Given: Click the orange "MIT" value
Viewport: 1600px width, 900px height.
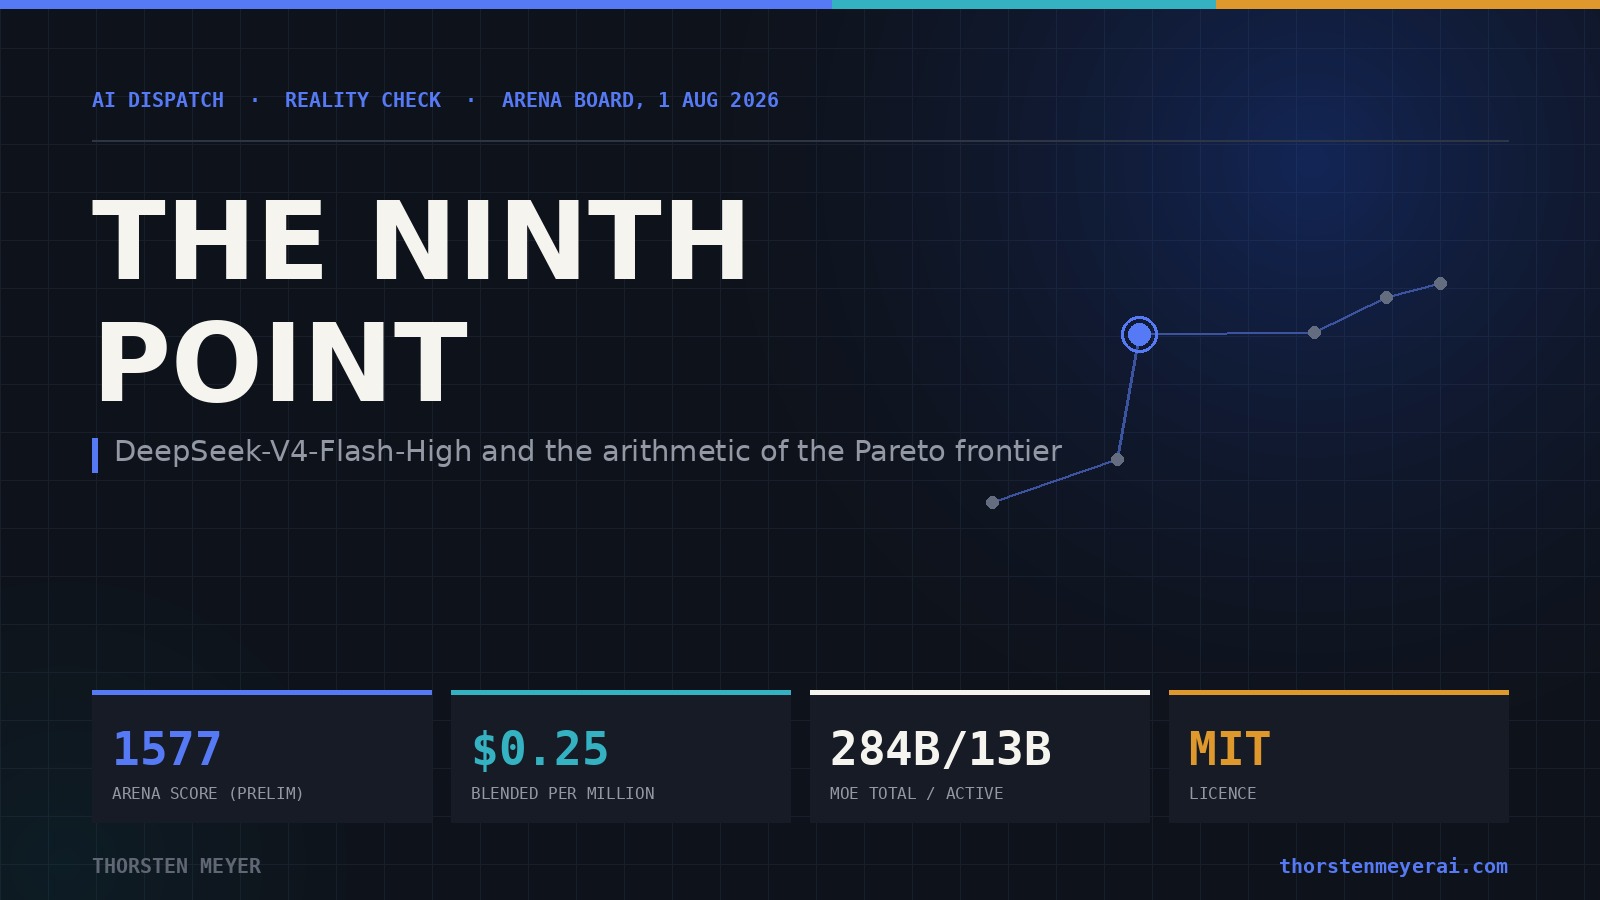Looking at the screenshot, I should pyautogui.click(x=1230, y=749).
